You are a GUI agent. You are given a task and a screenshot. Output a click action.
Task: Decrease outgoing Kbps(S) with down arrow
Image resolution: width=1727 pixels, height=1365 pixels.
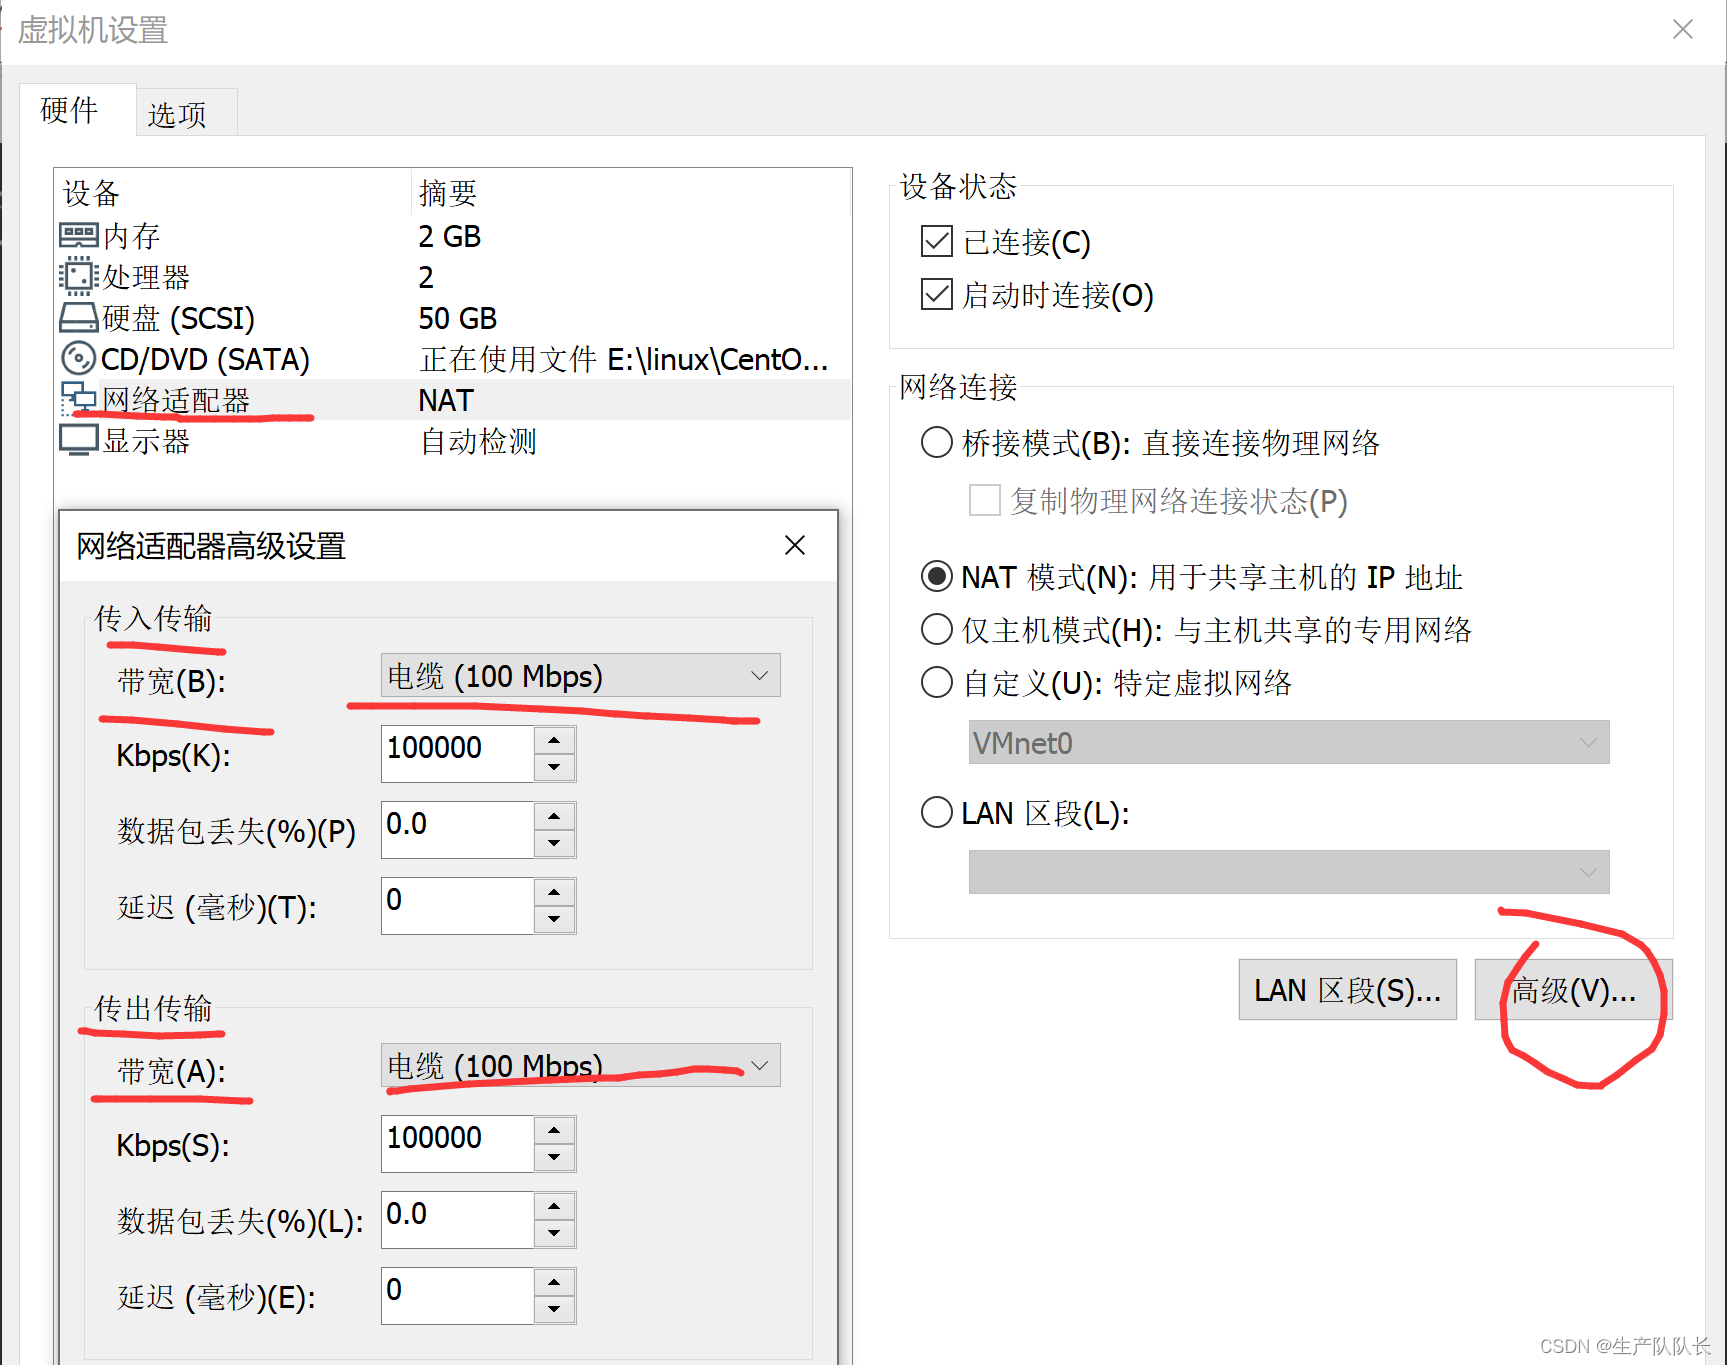[x=554, y=1157]
